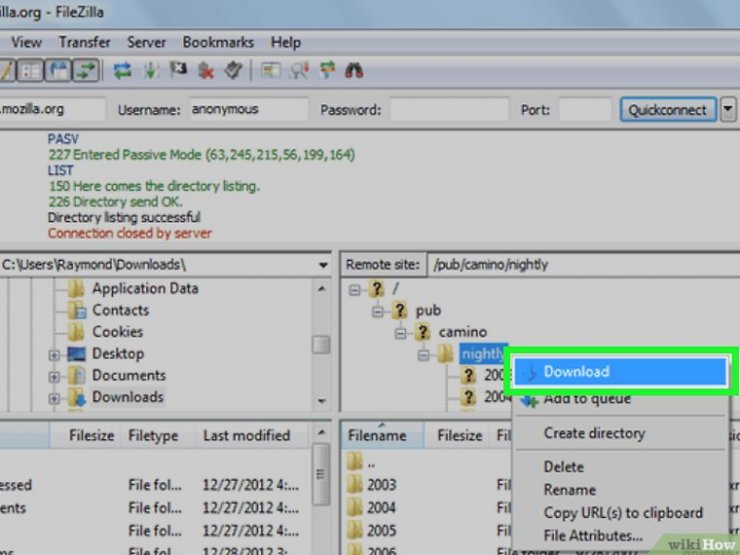Reconnect to last server icon
Image resolution: width=740 pixels, height=555 pixels.
coord(233,71)
